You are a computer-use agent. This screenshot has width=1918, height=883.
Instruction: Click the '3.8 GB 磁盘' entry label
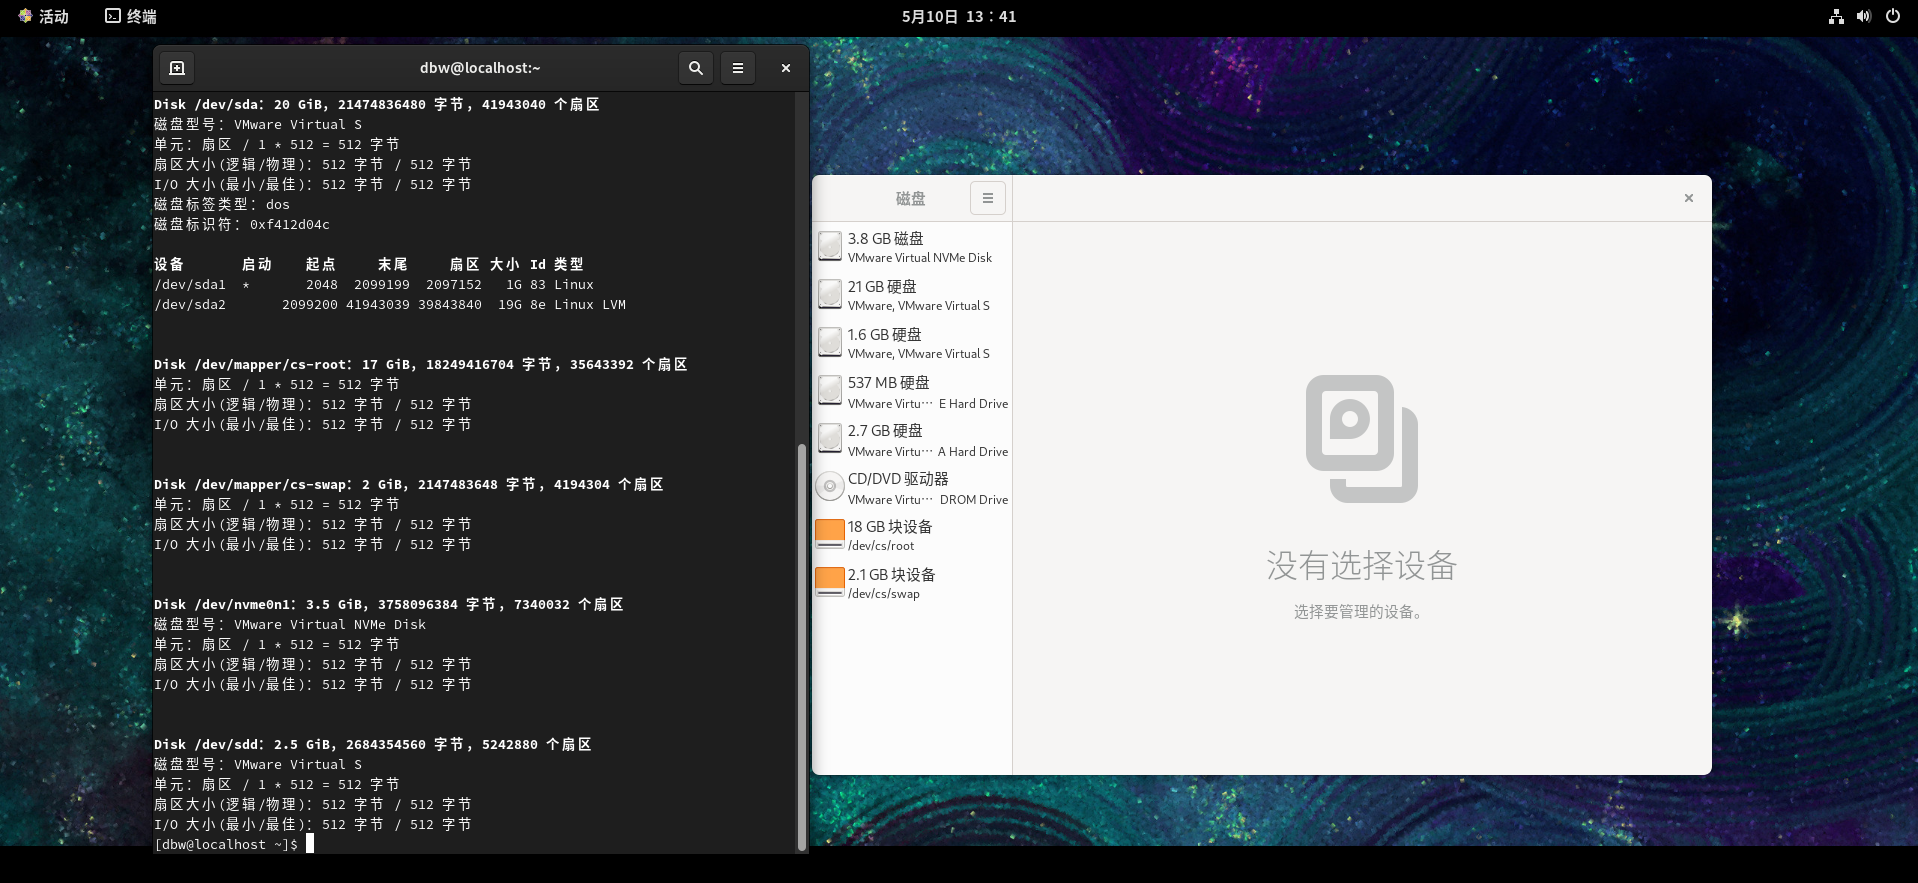tap(886, 239)
